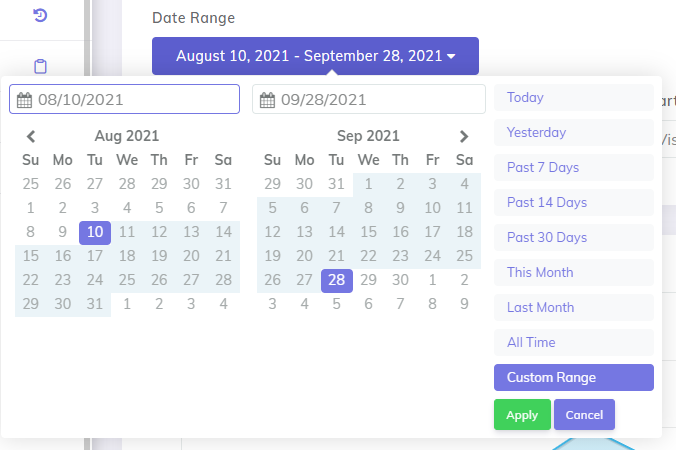Image resolution: width=676 pixels, height=450 pixels.
Task: Pick August 5 in the Aug 2021 calendar
Action: pyautogui.click(x=159, y=208)
